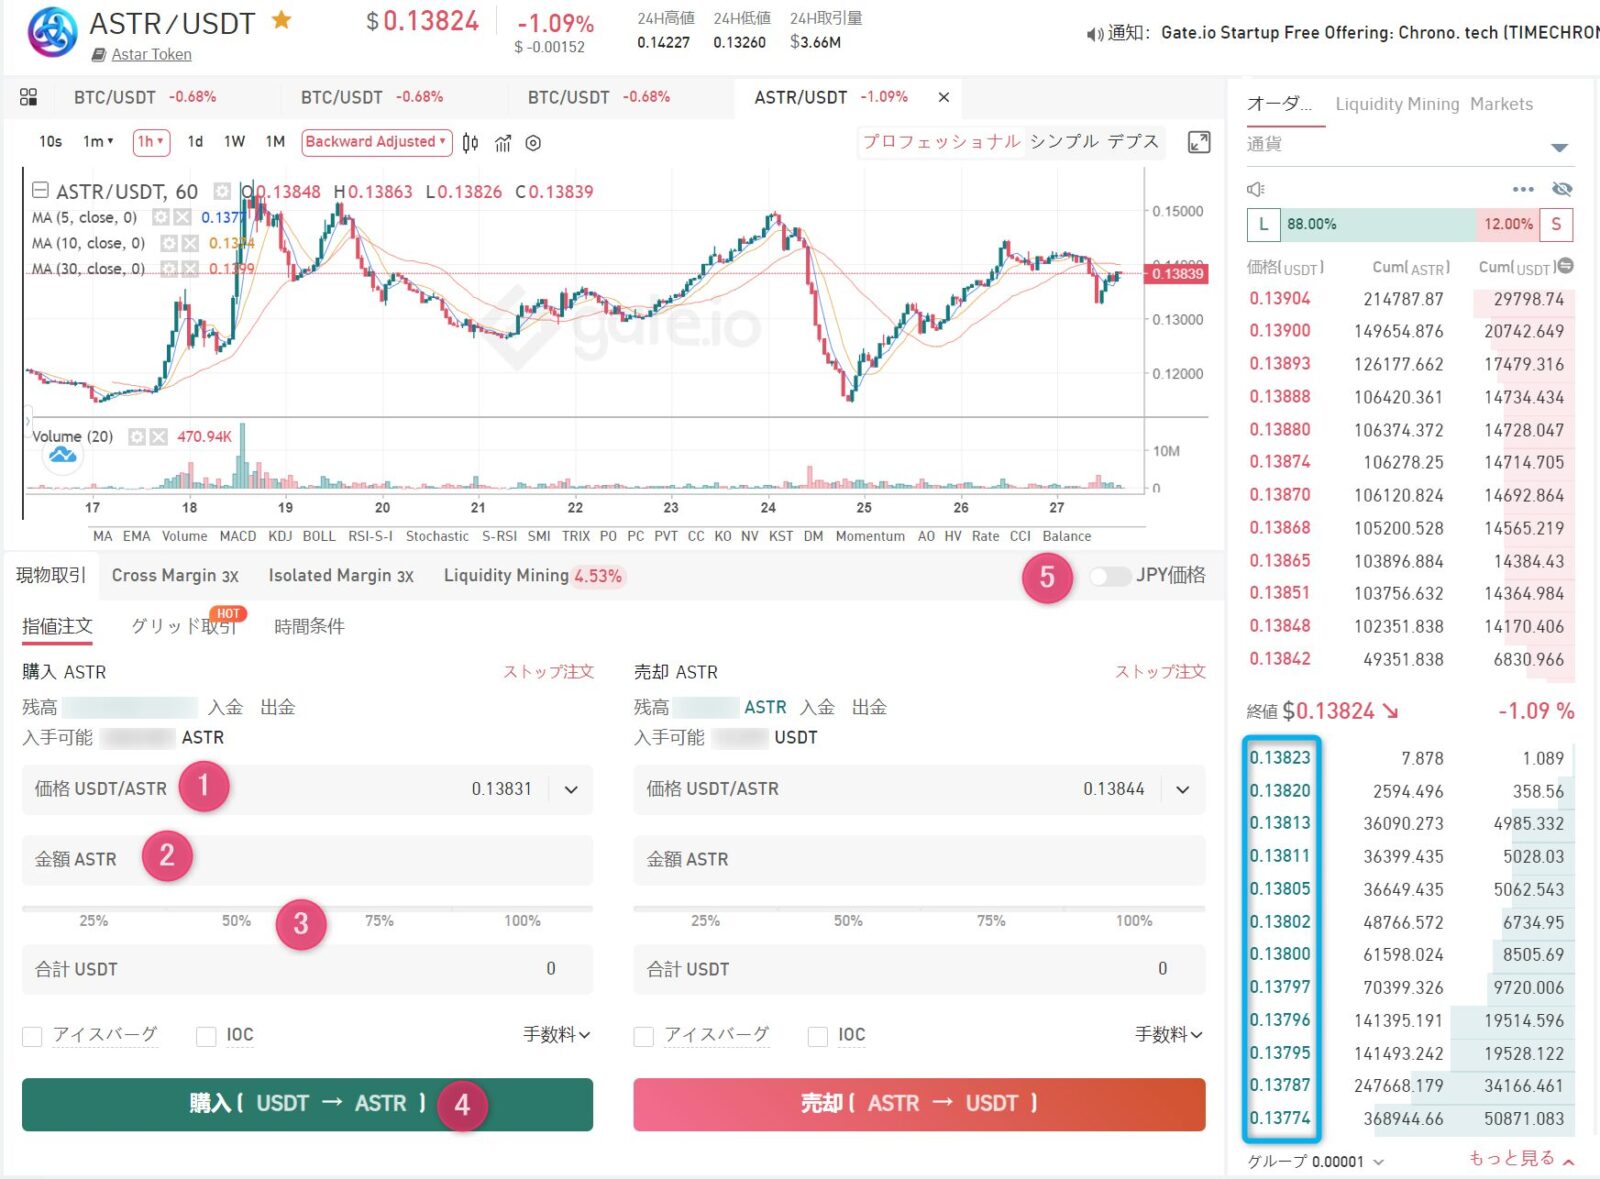Open candlestick chart style icon
This screenshot has height=1179, width=1600.
coord(470,143)
